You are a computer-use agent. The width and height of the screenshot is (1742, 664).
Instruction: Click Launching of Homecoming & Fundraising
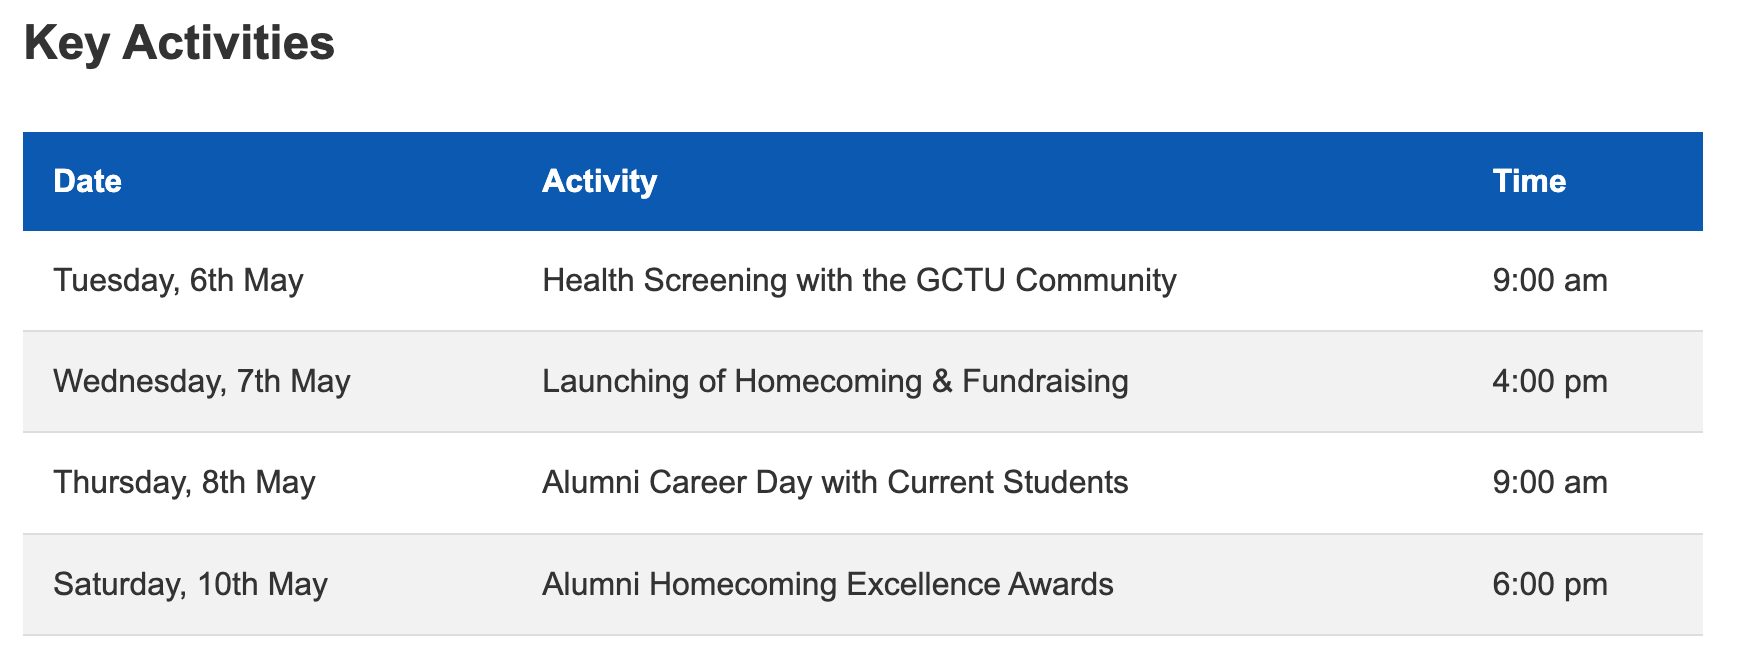point(835,381)
